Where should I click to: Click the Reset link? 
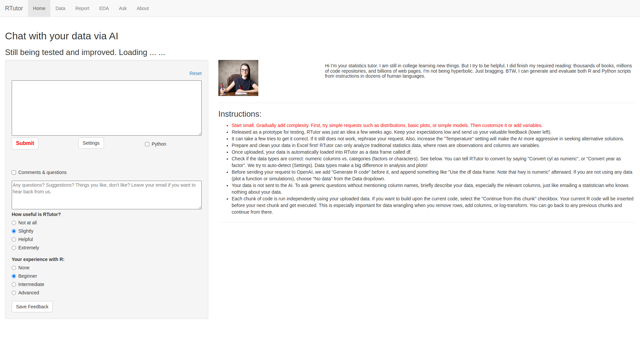coord(196,73)
